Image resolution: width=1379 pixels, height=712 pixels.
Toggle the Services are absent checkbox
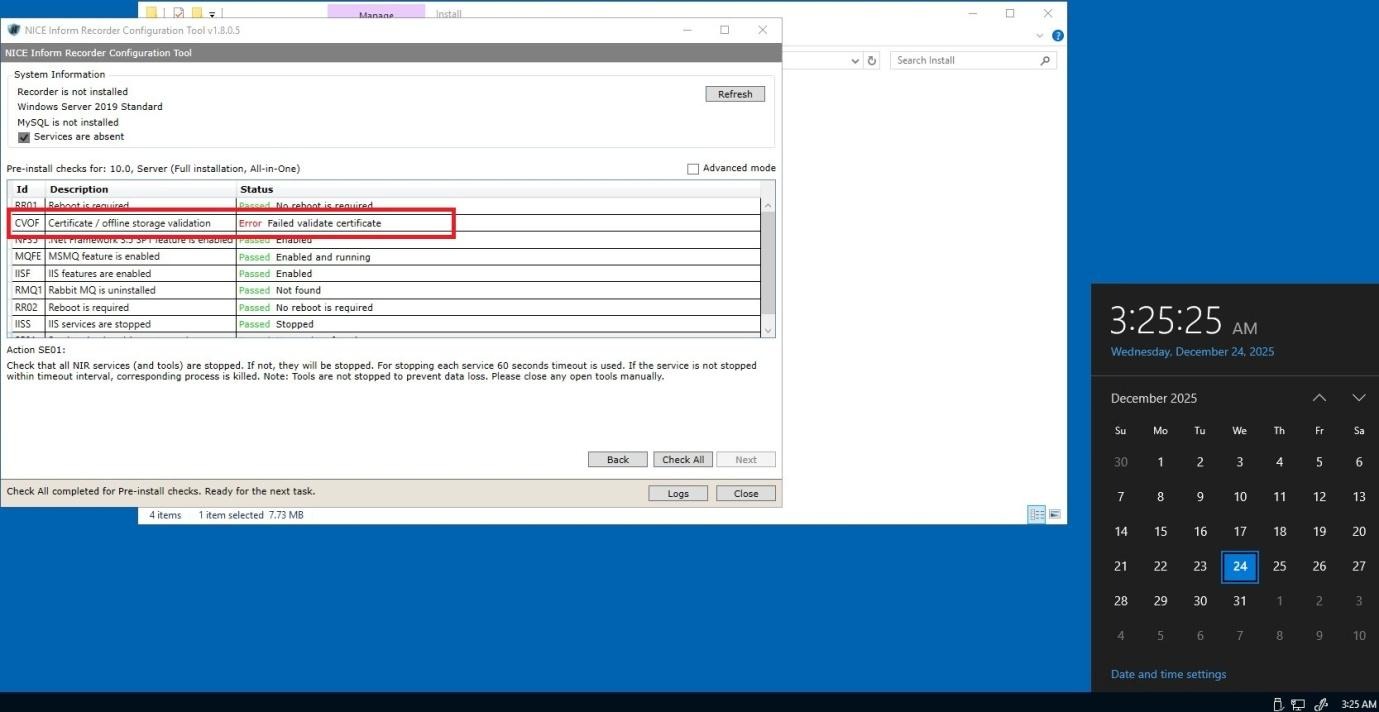(24, 137)
